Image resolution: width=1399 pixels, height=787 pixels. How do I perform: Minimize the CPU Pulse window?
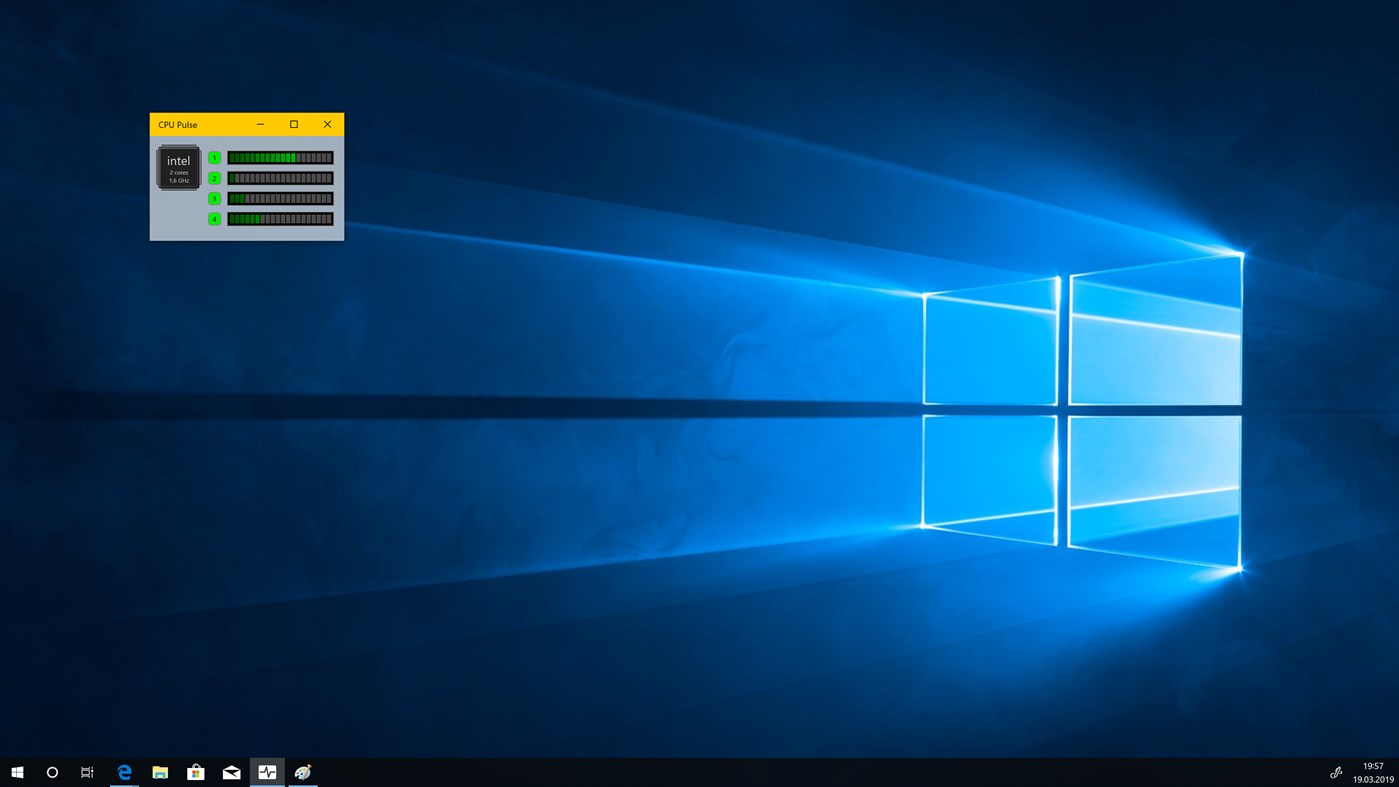click(x=259, y=123)
